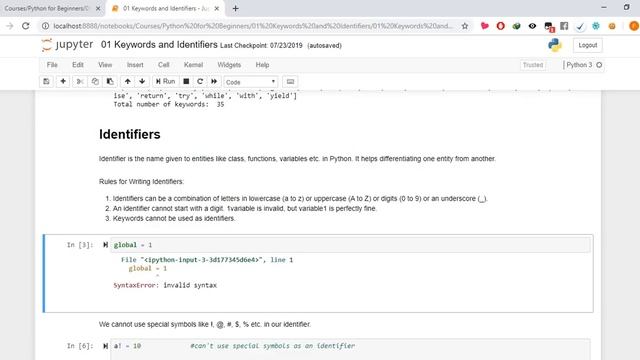Interrupt the kernel with stop icon
The width and height of the screenshot is (640, 360).
click(x=186, y=82)
